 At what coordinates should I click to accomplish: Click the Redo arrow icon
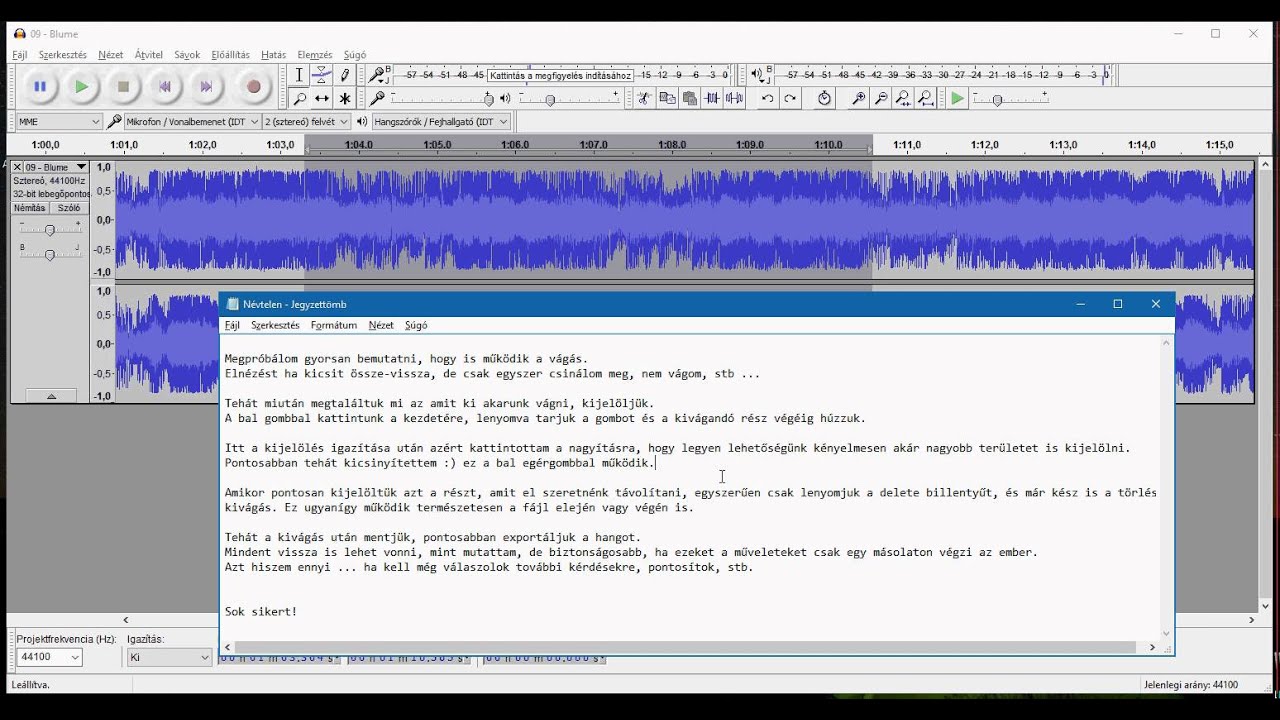click(790, 98)
